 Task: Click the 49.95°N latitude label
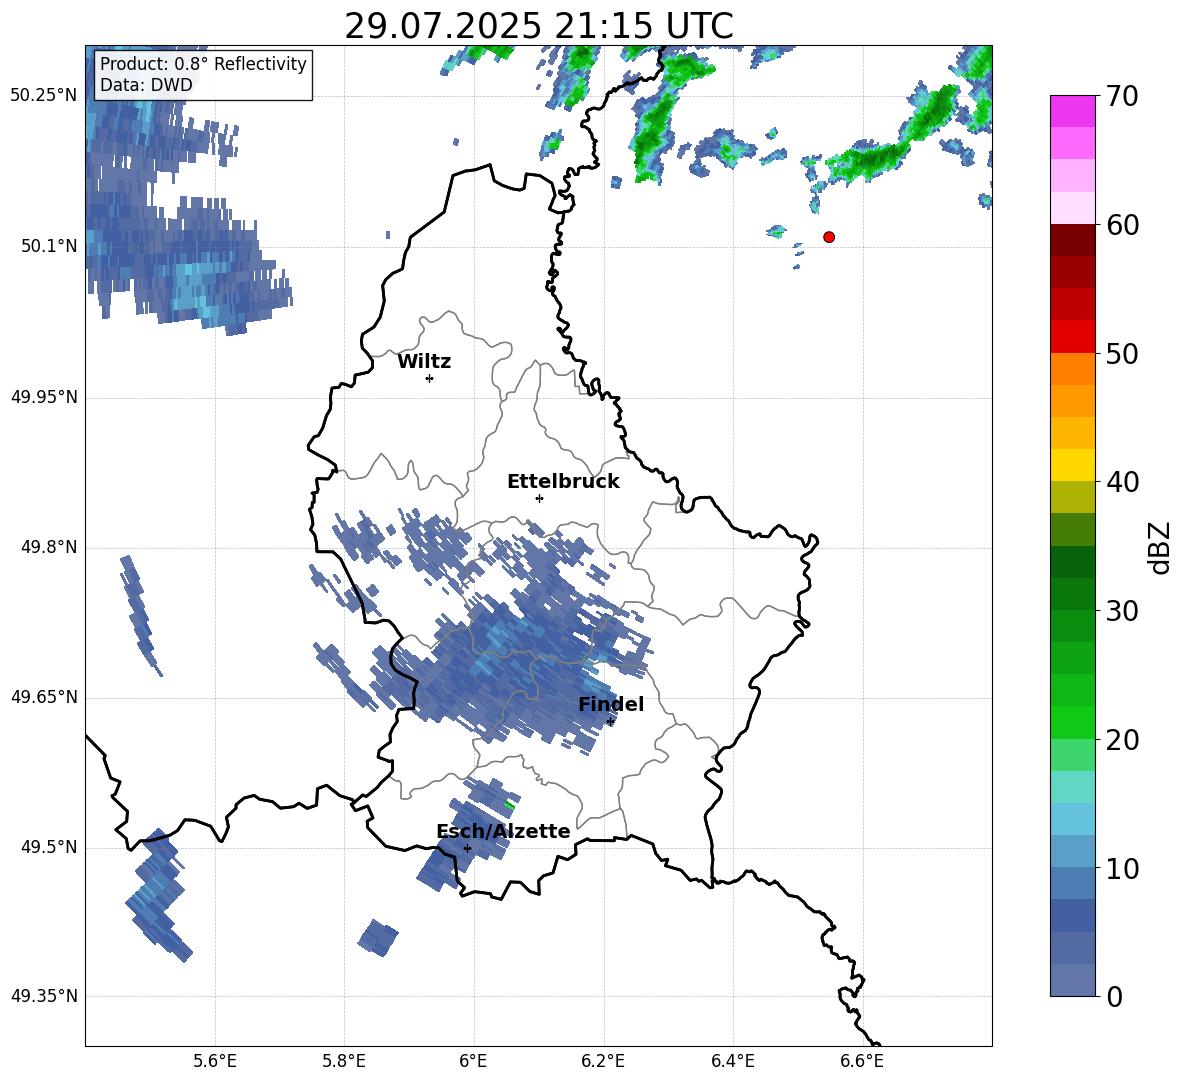43,396
